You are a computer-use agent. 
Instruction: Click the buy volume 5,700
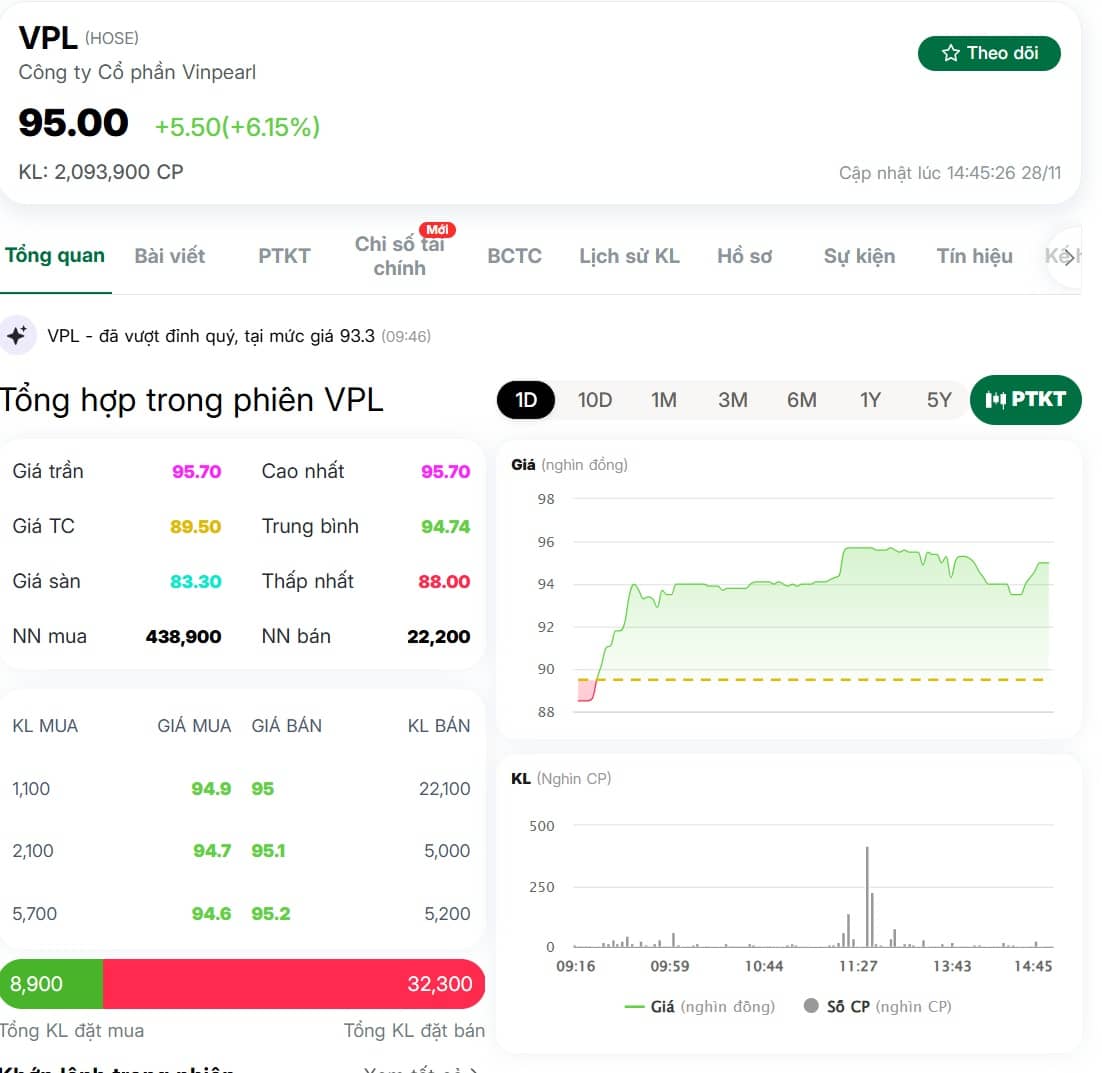click(34, 913)
